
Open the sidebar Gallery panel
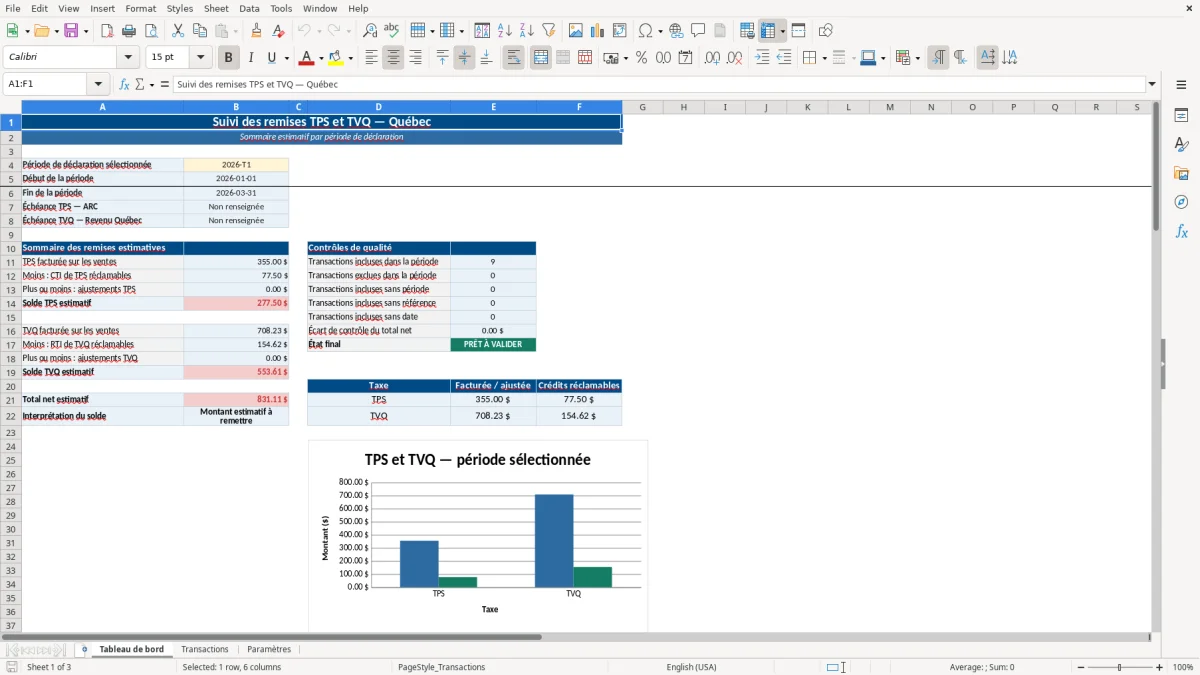[1181, 173]
